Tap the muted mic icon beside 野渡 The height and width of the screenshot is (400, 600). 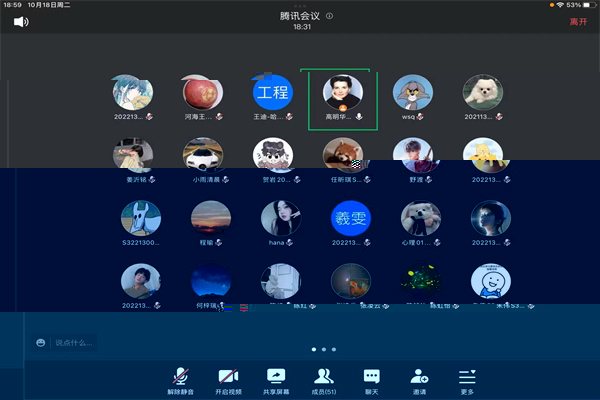[429, 179]
